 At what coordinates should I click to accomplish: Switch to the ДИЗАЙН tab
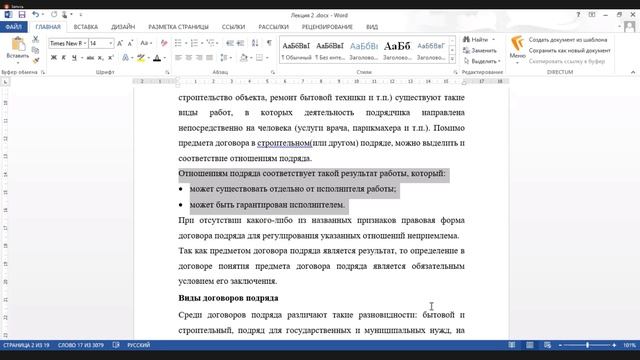click(123, 27)
